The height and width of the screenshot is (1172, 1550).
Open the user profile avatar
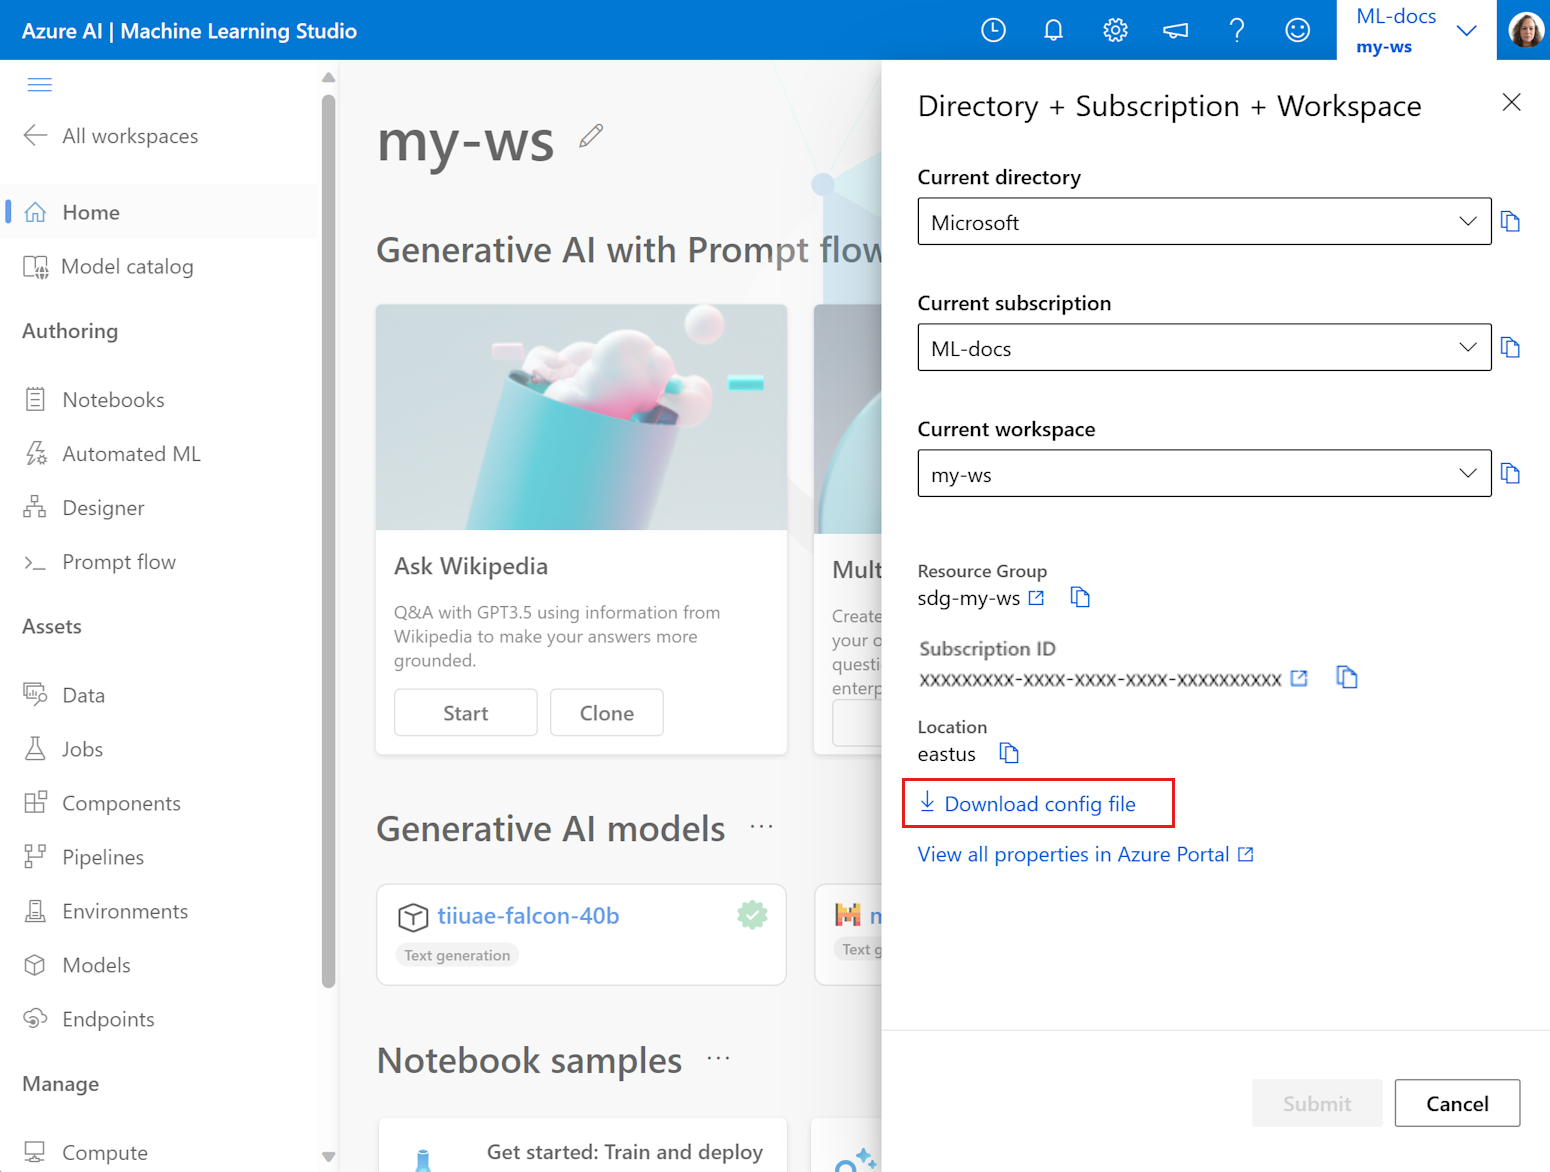(x=1525, y=30)
